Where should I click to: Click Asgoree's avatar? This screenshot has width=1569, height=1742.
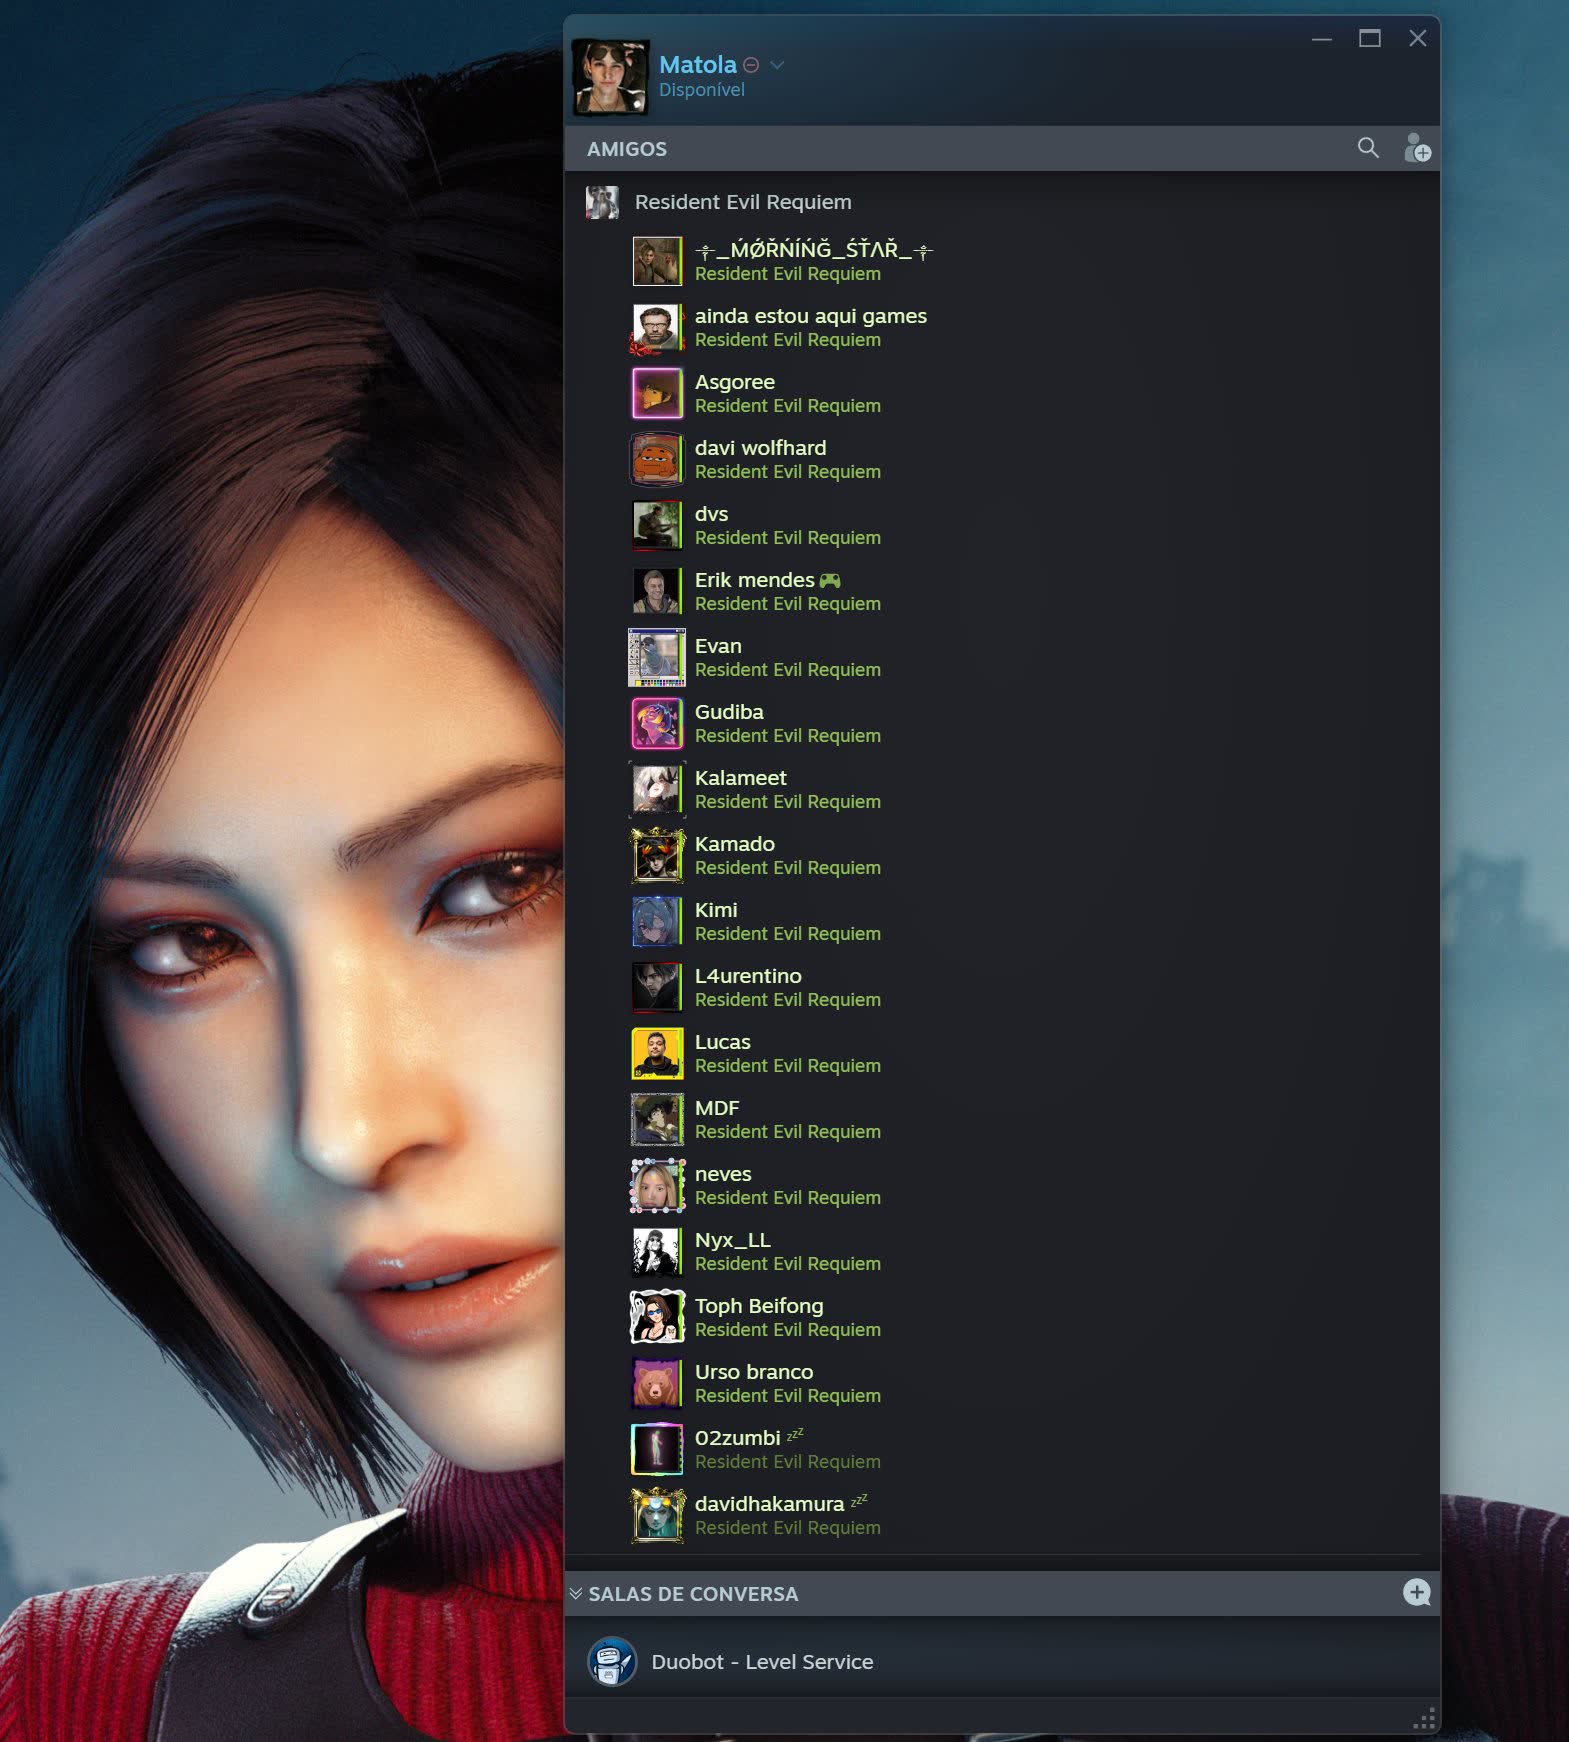[657, 393]
